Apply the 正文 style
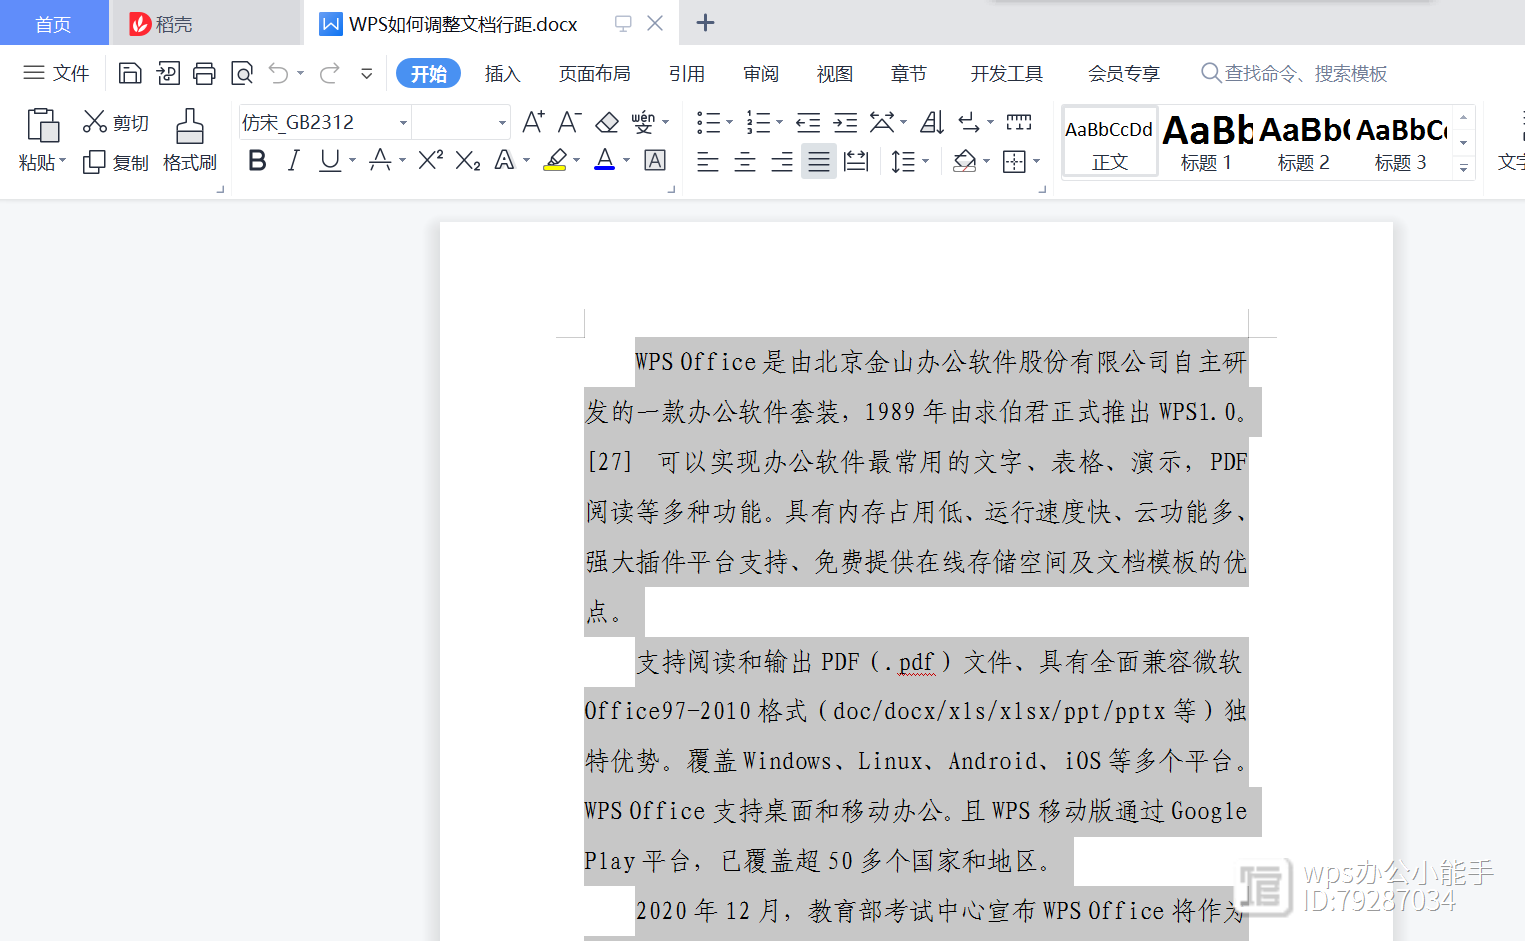Image resolution: width=1525 pixels, height=941 pixels. [x=1110, y=142]
